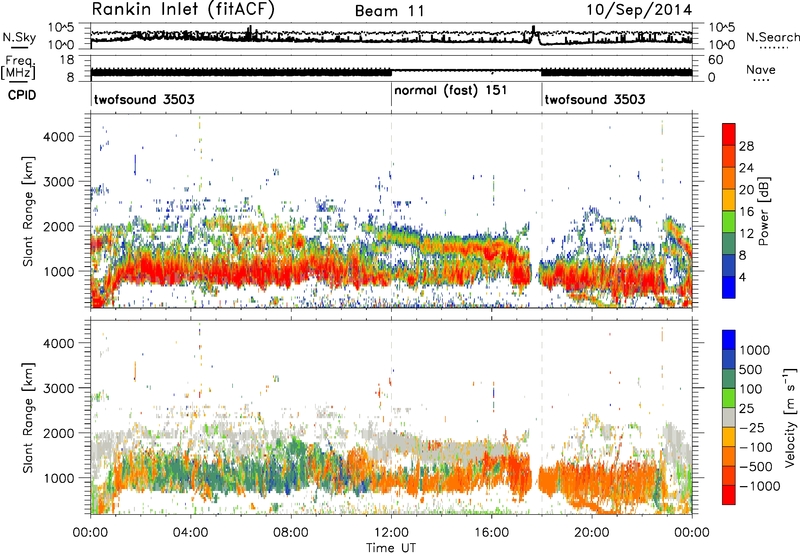Click the gray band of velocity color bar

pos(729,417)
